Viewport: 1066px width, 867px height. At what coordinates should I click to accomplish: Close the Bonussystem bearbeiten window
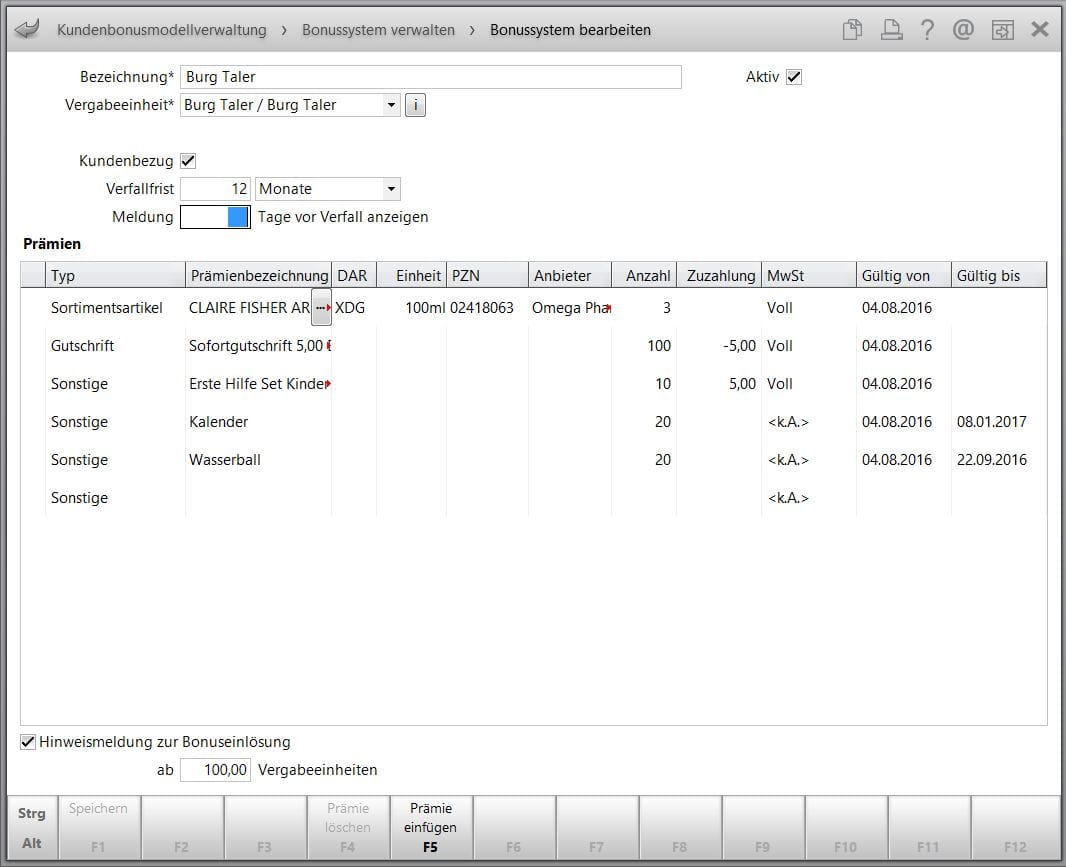(1039, 29)
